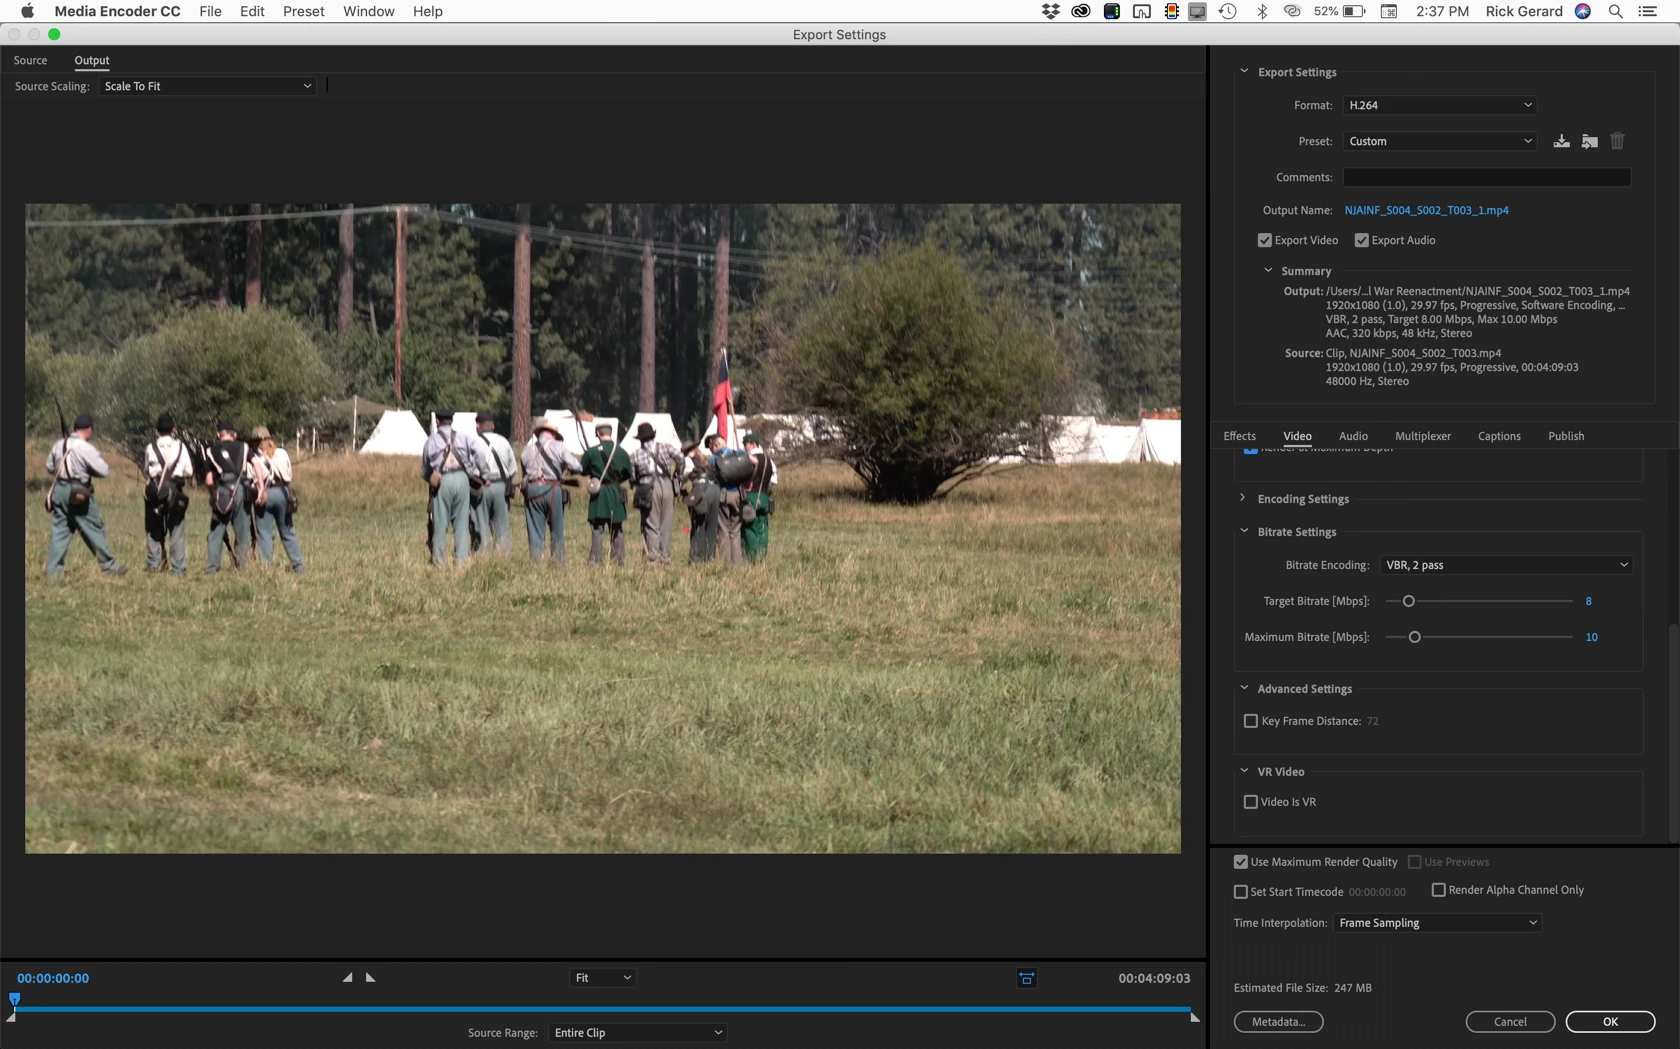
Task: Click the Maximum Bitrate value 10
Action: (x=1591, y=637)
